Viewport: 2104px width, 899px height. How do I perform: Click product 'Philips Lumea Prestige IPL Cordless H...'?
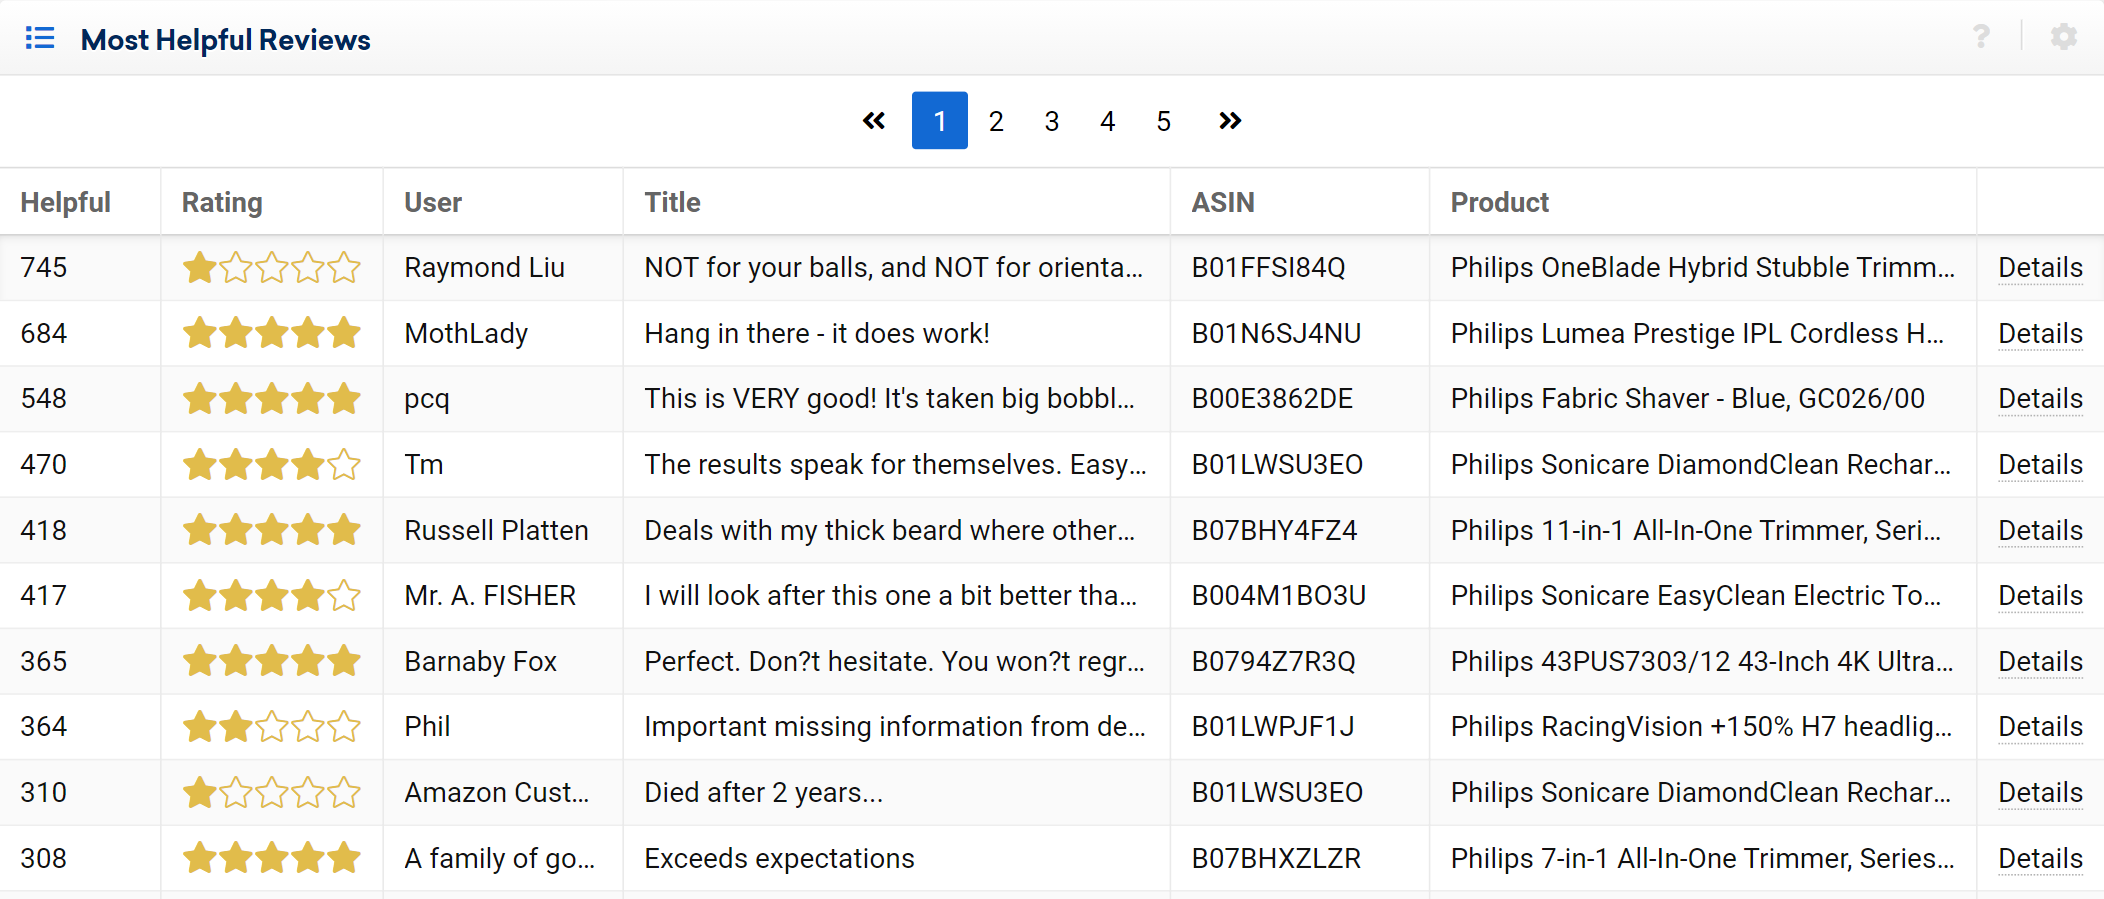click(1697, 334)
